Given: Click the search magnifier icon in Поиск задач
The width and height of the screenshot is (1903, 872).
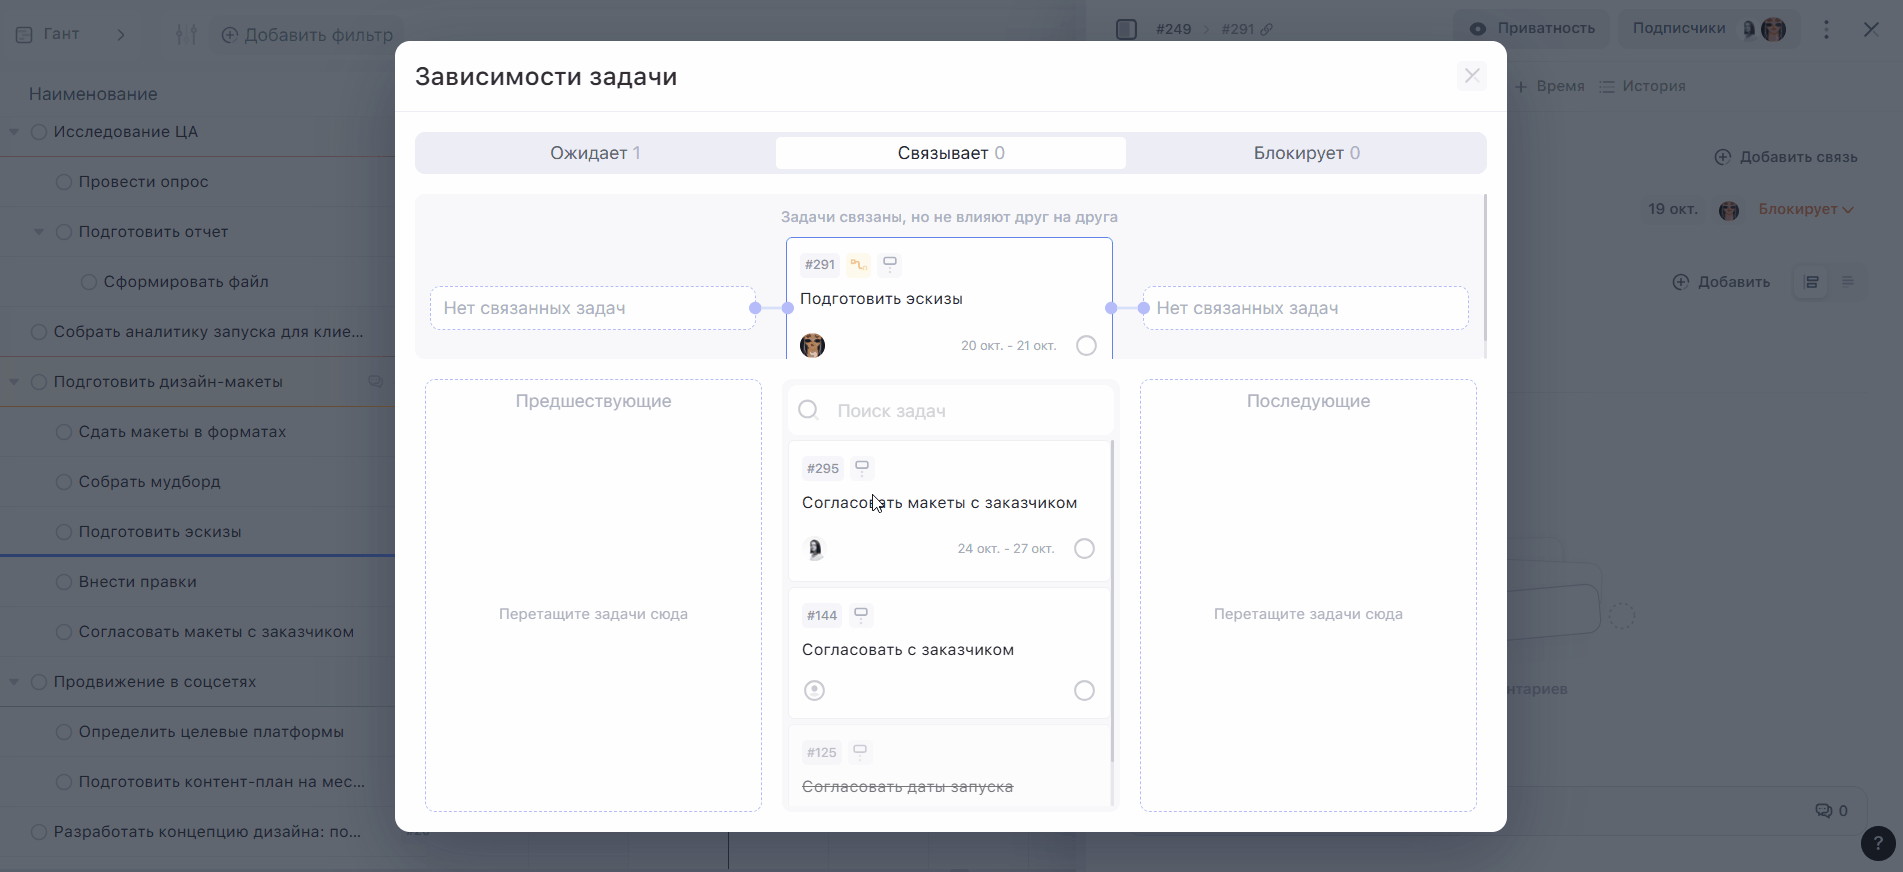Looking at the screenshot, I should click(x=809, y=411).
